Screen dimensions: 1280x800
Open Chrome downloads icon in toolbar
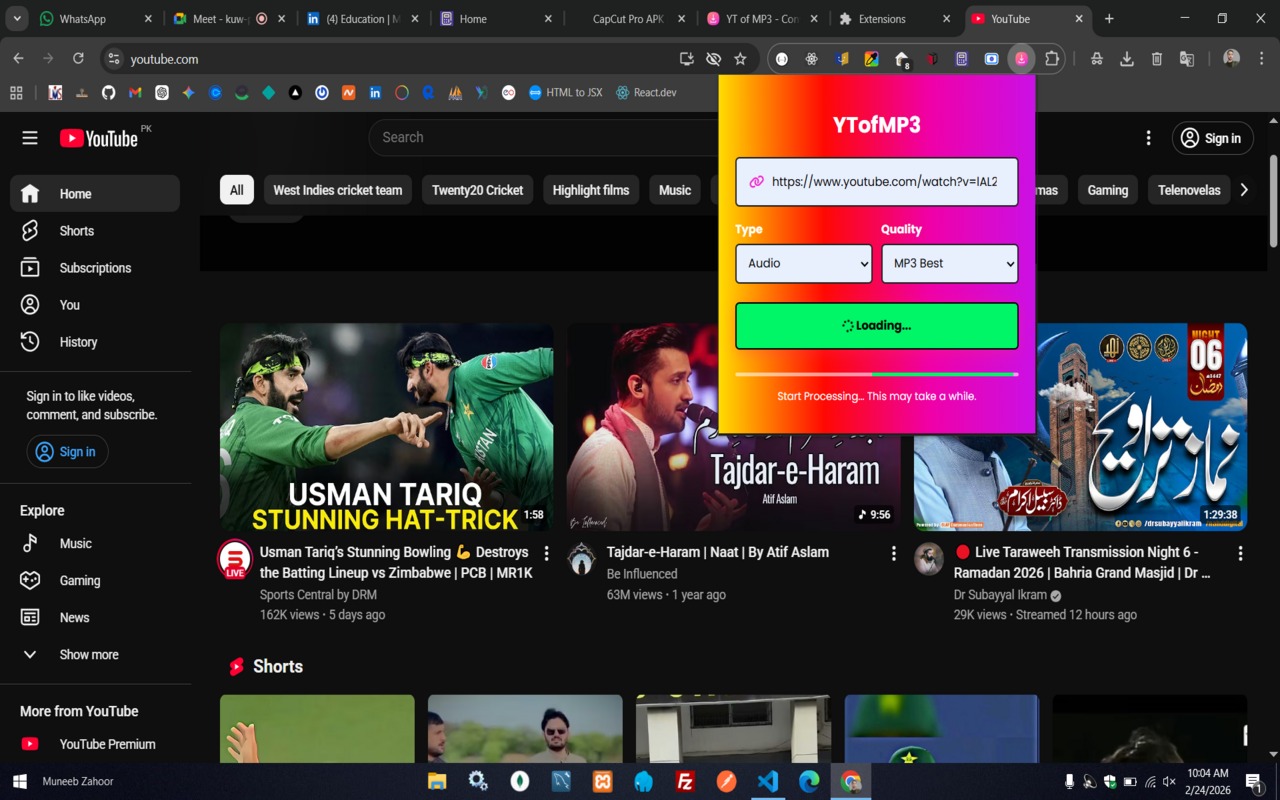pyautogui.click(x=1127, y=59)
